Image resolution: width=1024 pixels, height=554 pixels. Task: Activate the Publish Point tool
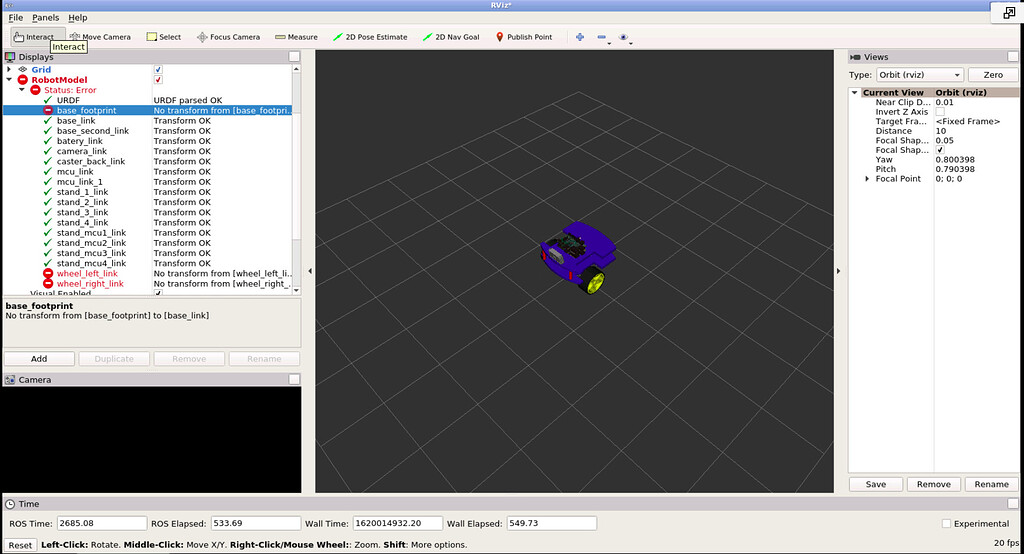click(524, 37)
